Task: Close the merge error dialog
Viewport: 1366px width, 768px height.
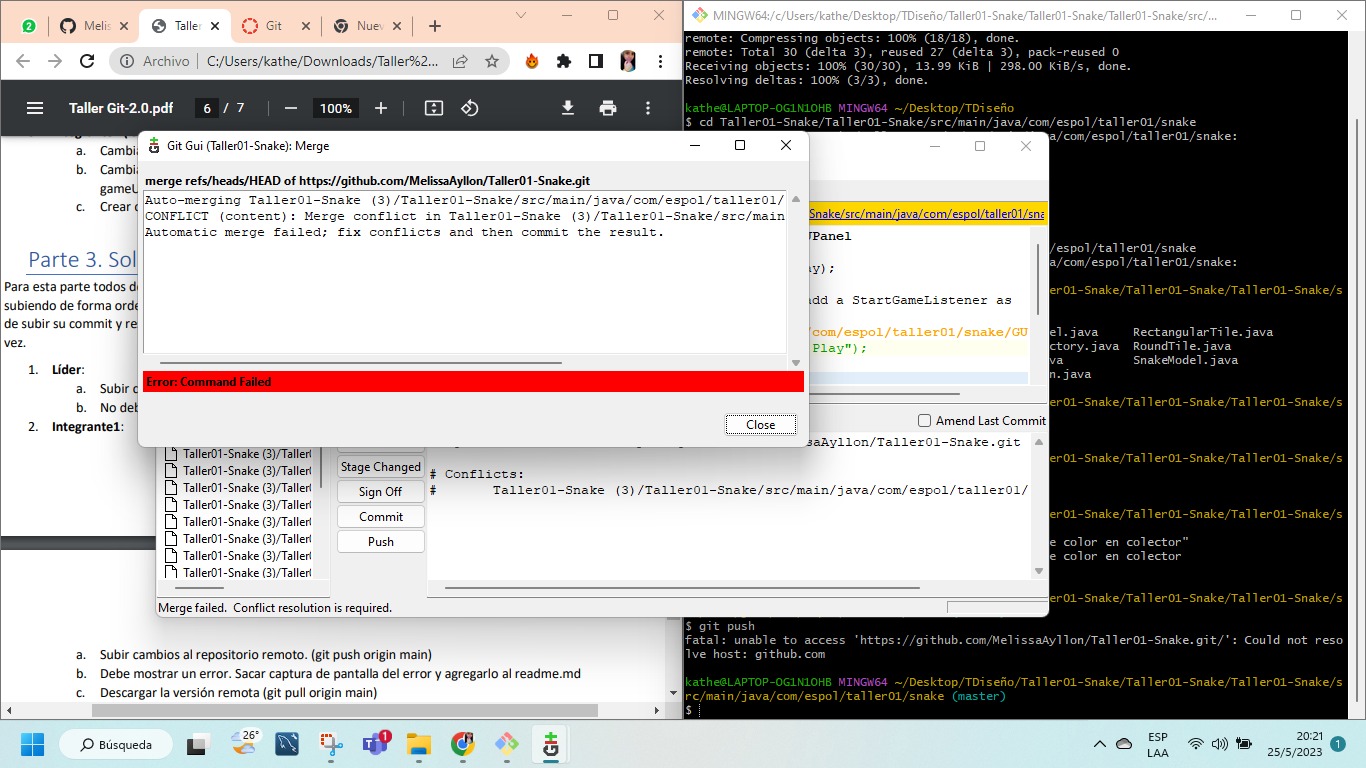Action: point(760,424)
